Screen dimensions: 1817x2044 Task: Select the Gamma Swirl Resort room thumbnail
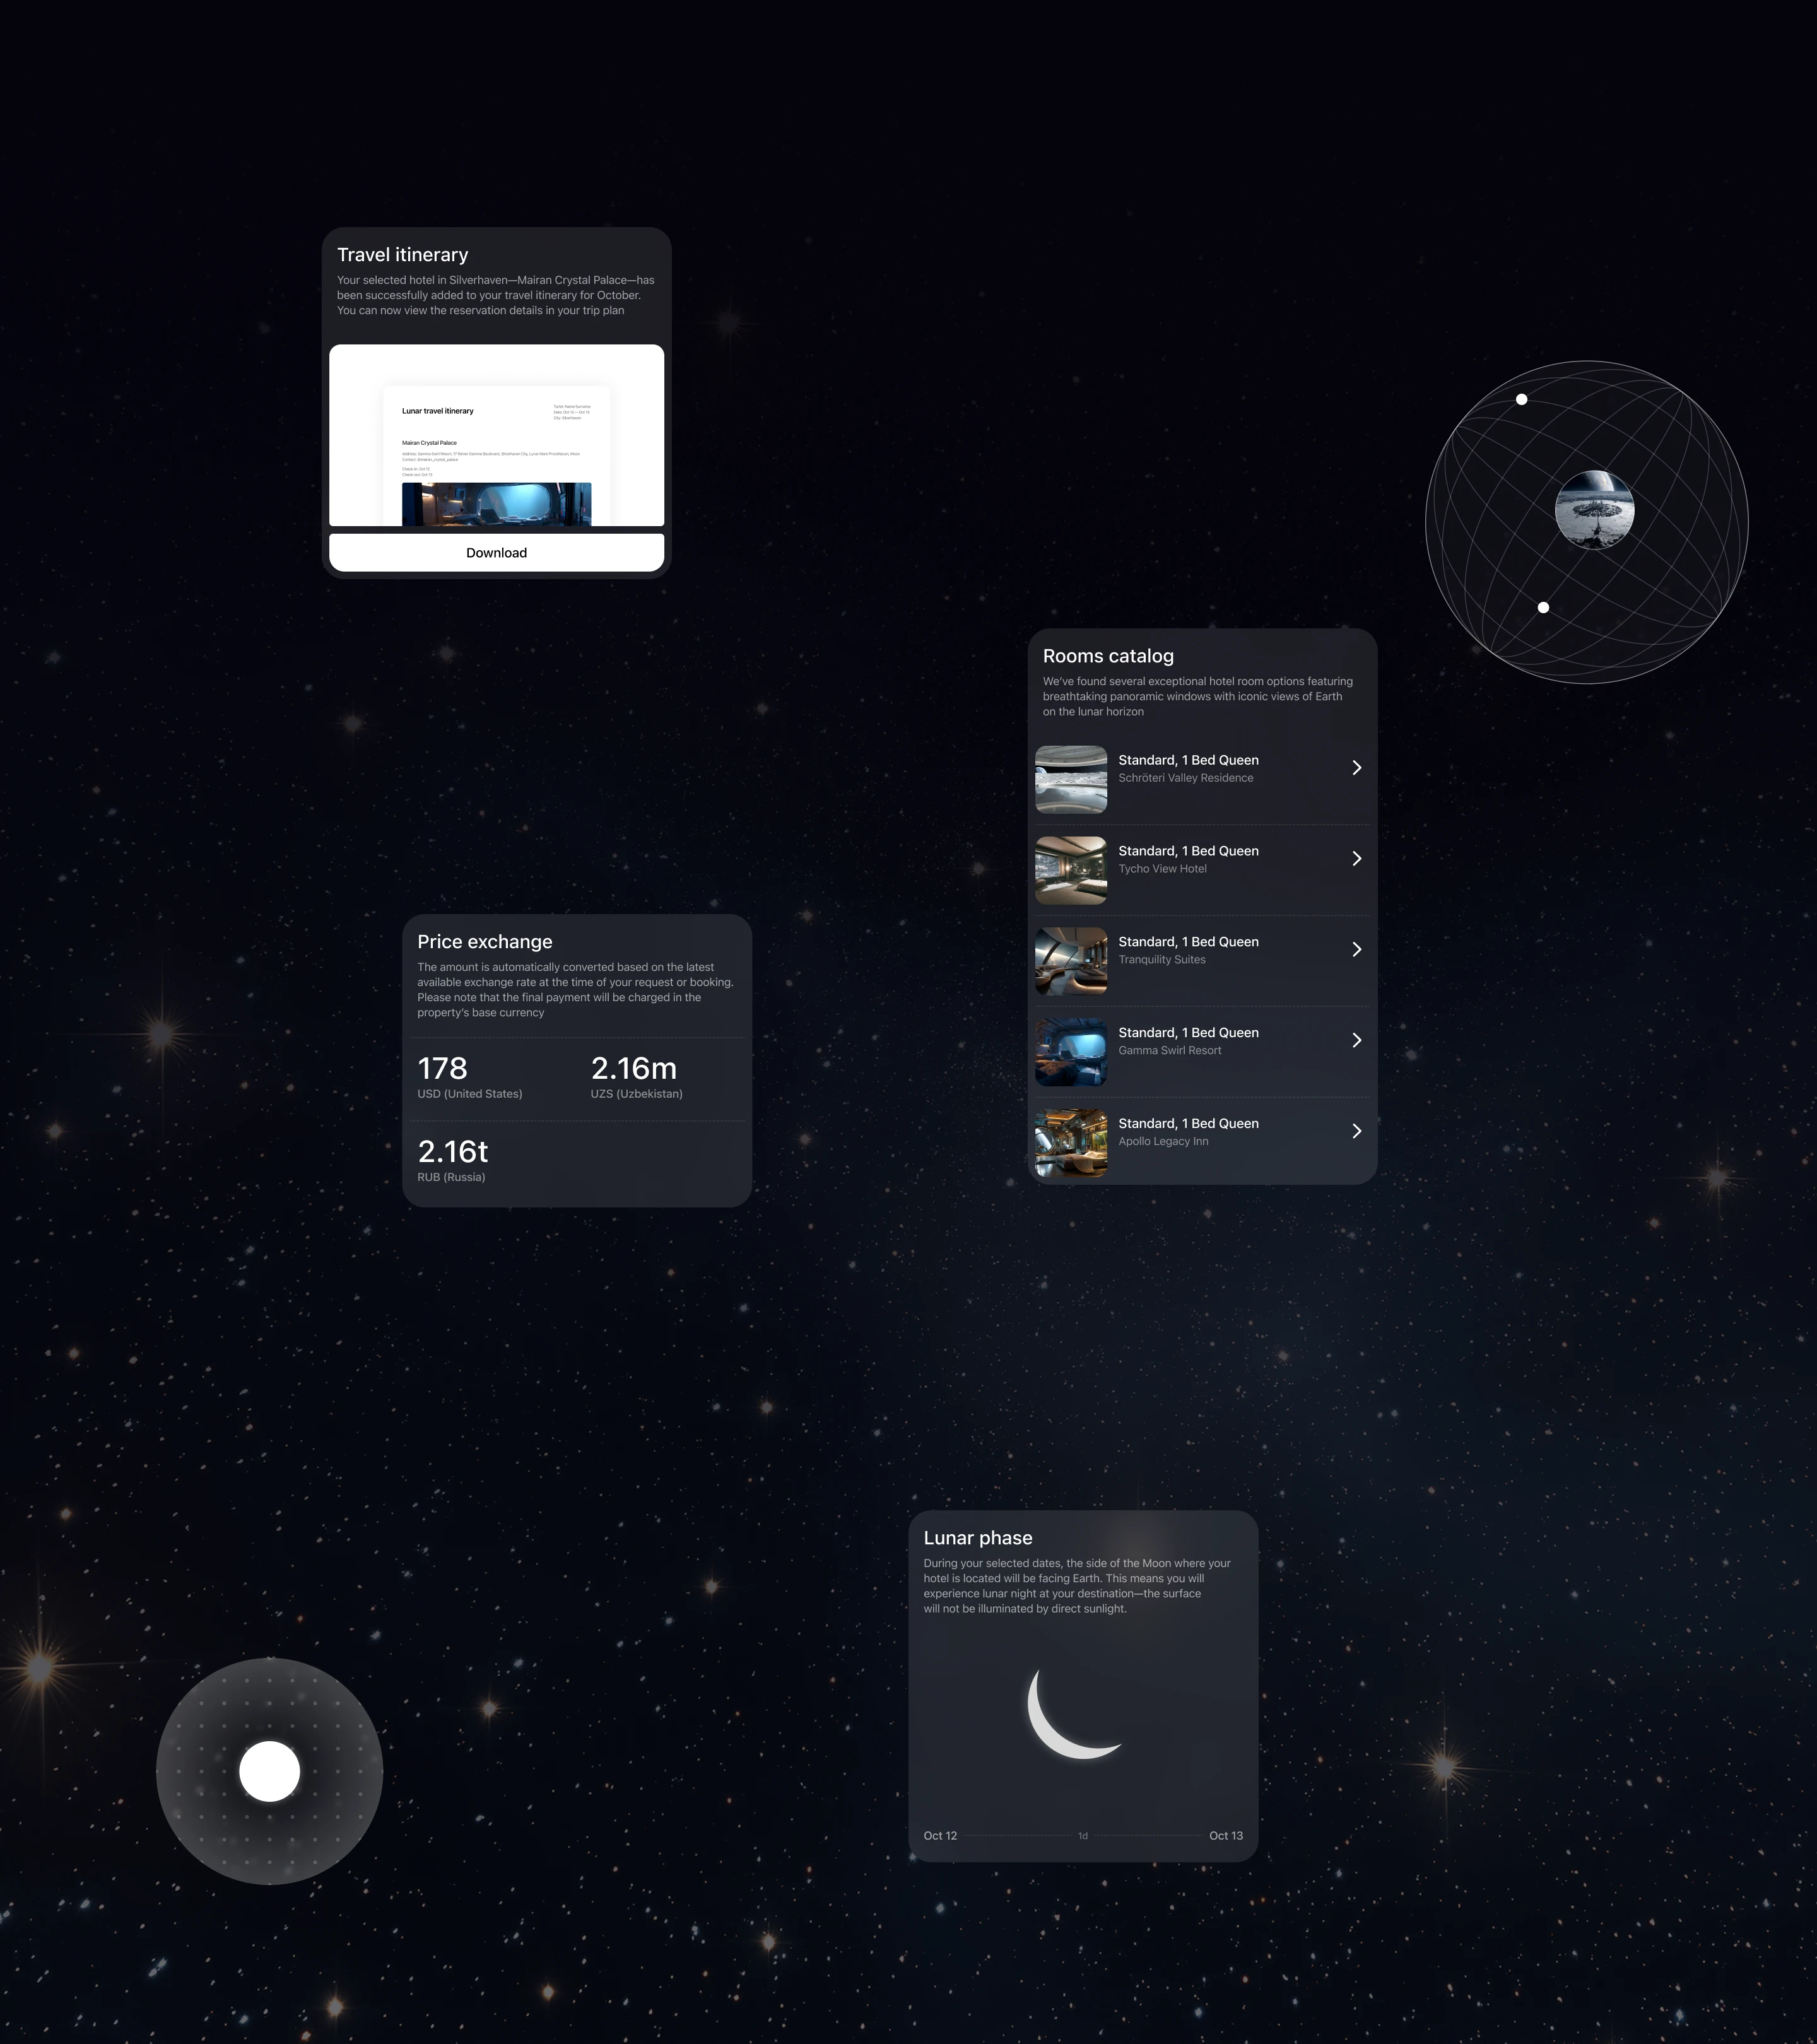pos(1070,1052)
